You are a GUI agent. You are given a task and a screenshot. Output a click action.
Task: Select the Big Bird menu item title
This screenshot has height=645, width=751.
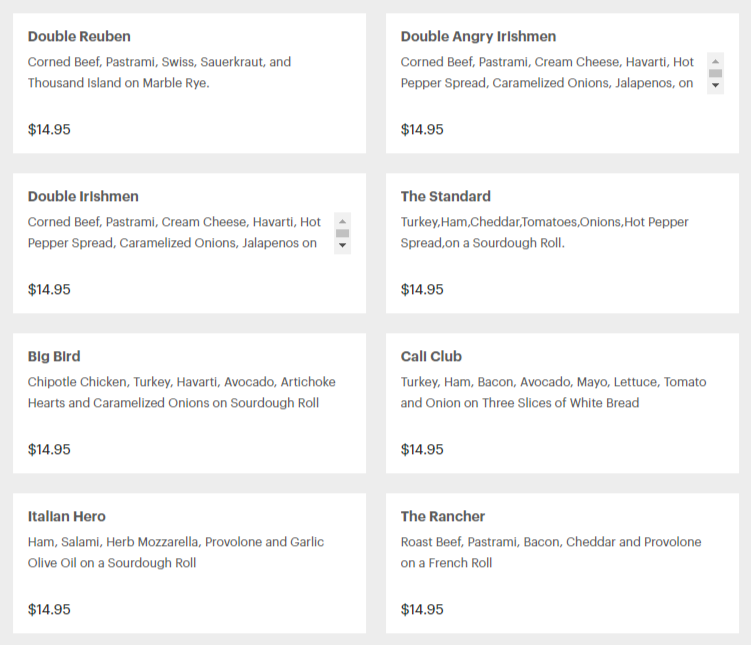(54, 356)
